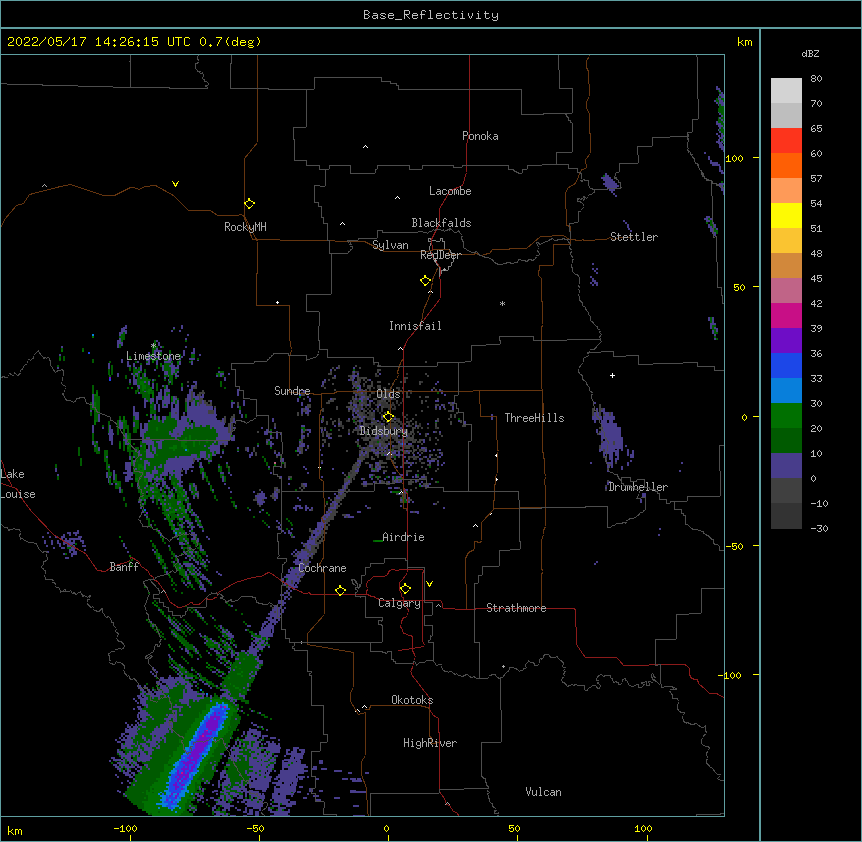
Task: Click the Okotoks label
Action: [x=412, y=700]
